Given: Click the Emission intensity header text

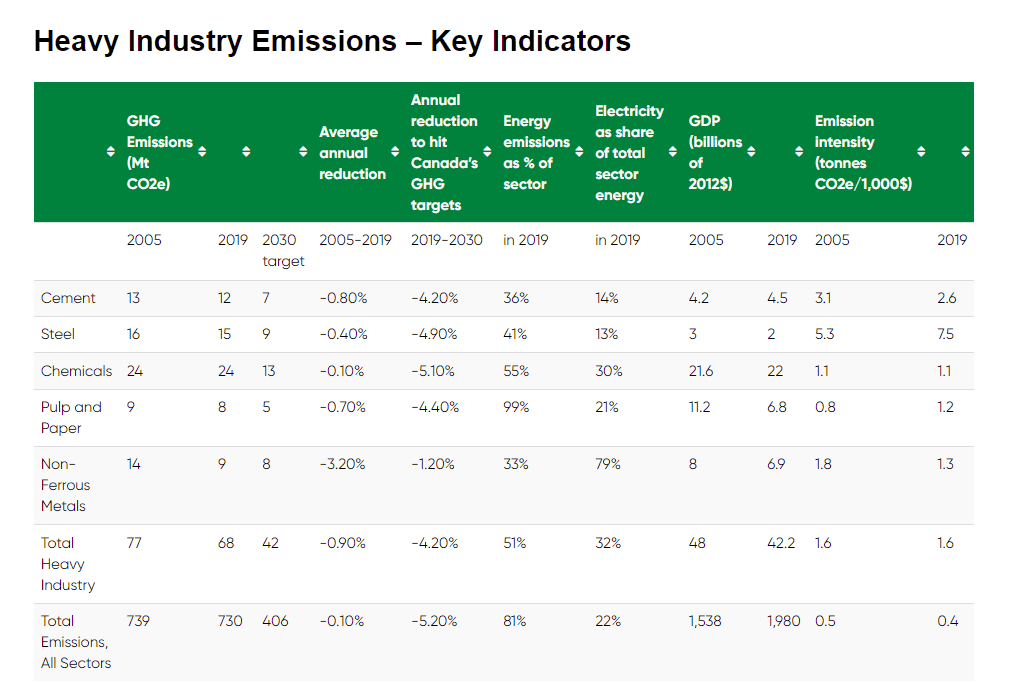Looking at the screenshot, I should click(x=862, y=152).
